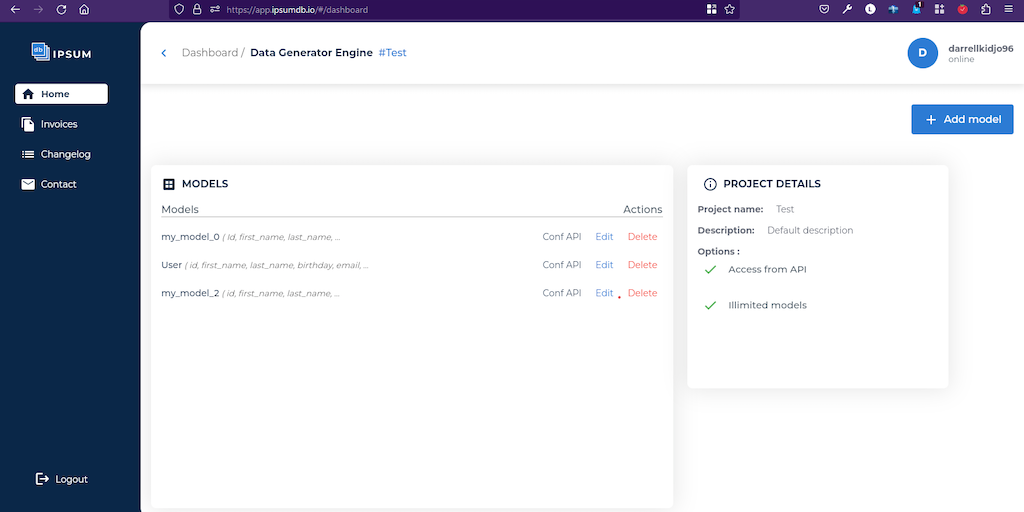Delete the my_model_2 model
The image size is (1024, 512).
(x=642, y=293)
